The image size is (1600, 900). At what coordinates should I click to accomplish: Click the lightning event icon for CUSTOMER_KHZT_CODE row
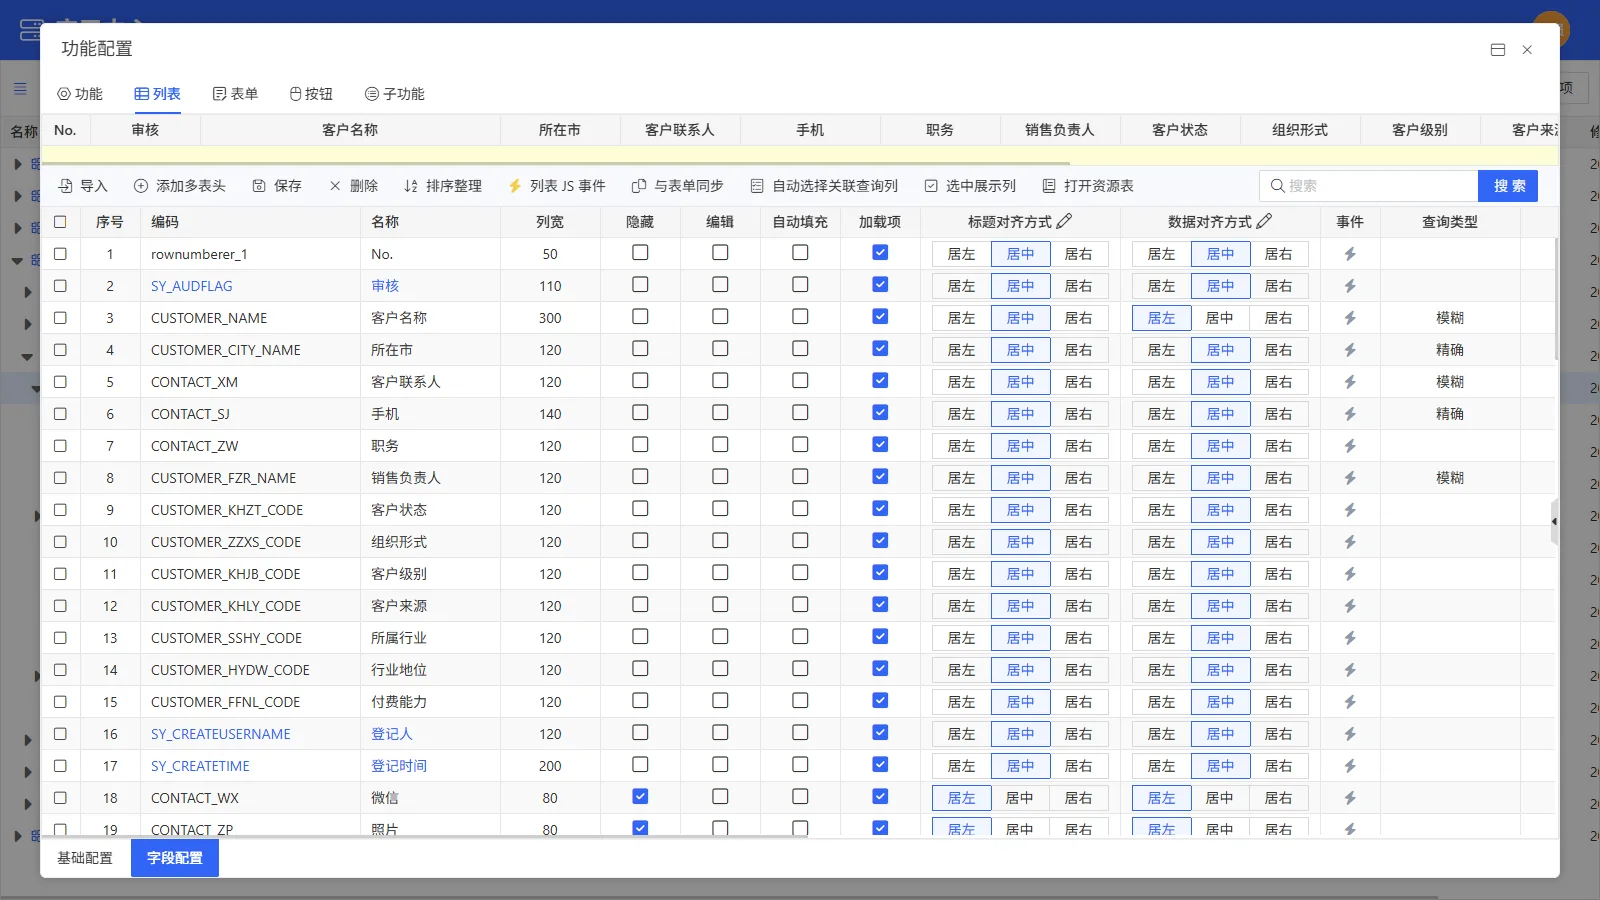pos(1350,510)
